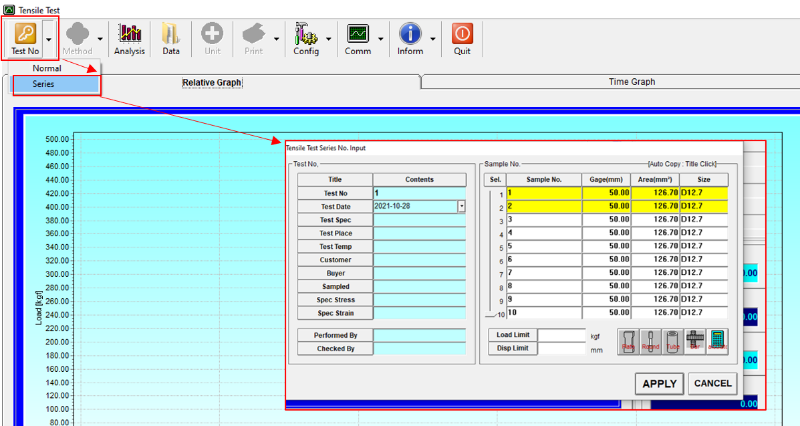800x426 pixels.
Task: Expand the Comm dropdown arrow
Action: click(x=381, y=39)
